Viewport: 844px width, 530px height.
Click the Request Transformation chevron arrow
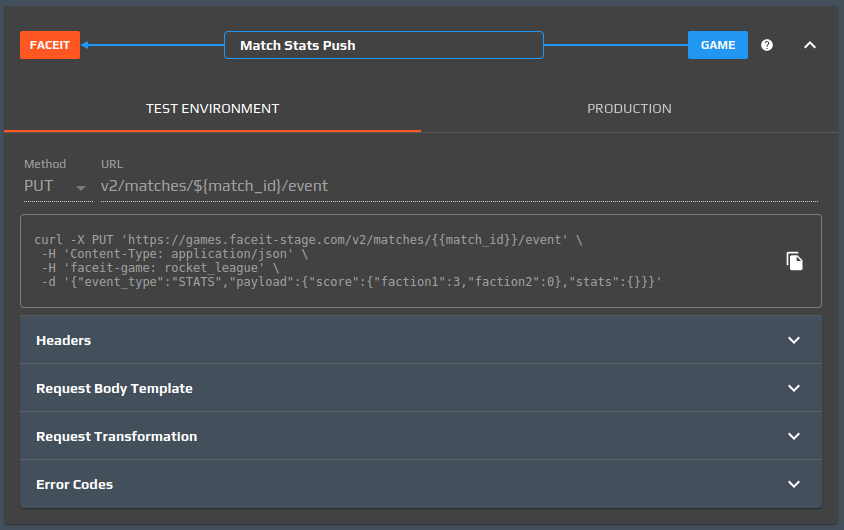click(794, 436)
